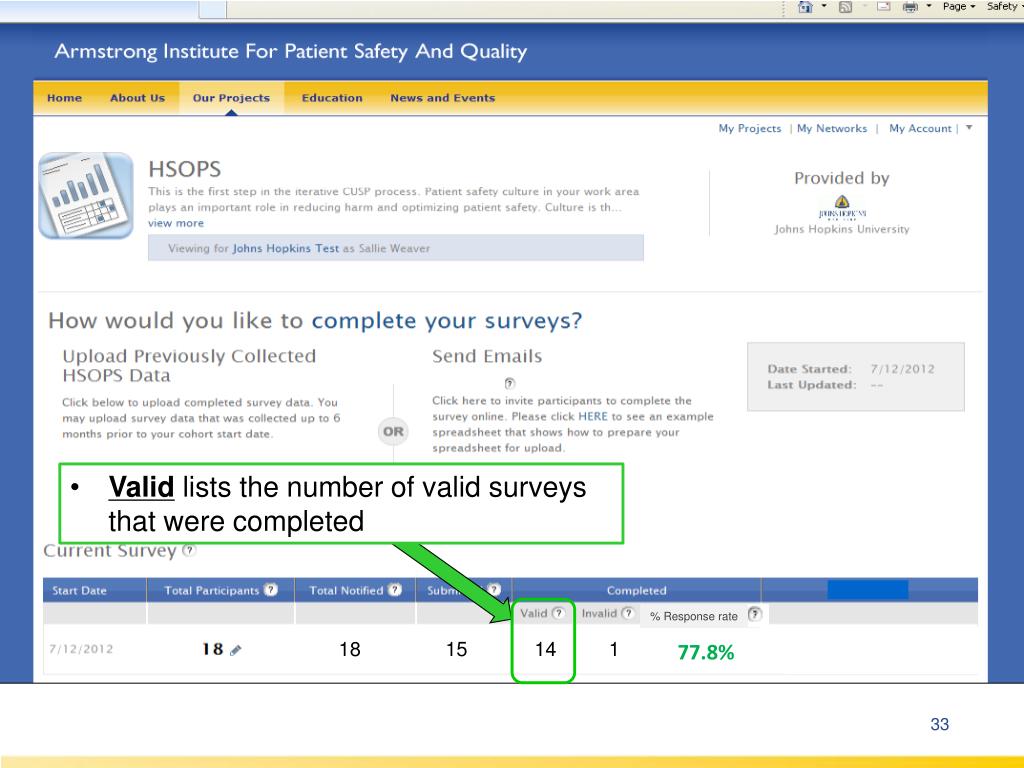Click the Print icon

pyautogui.click(x=910, y=7)
